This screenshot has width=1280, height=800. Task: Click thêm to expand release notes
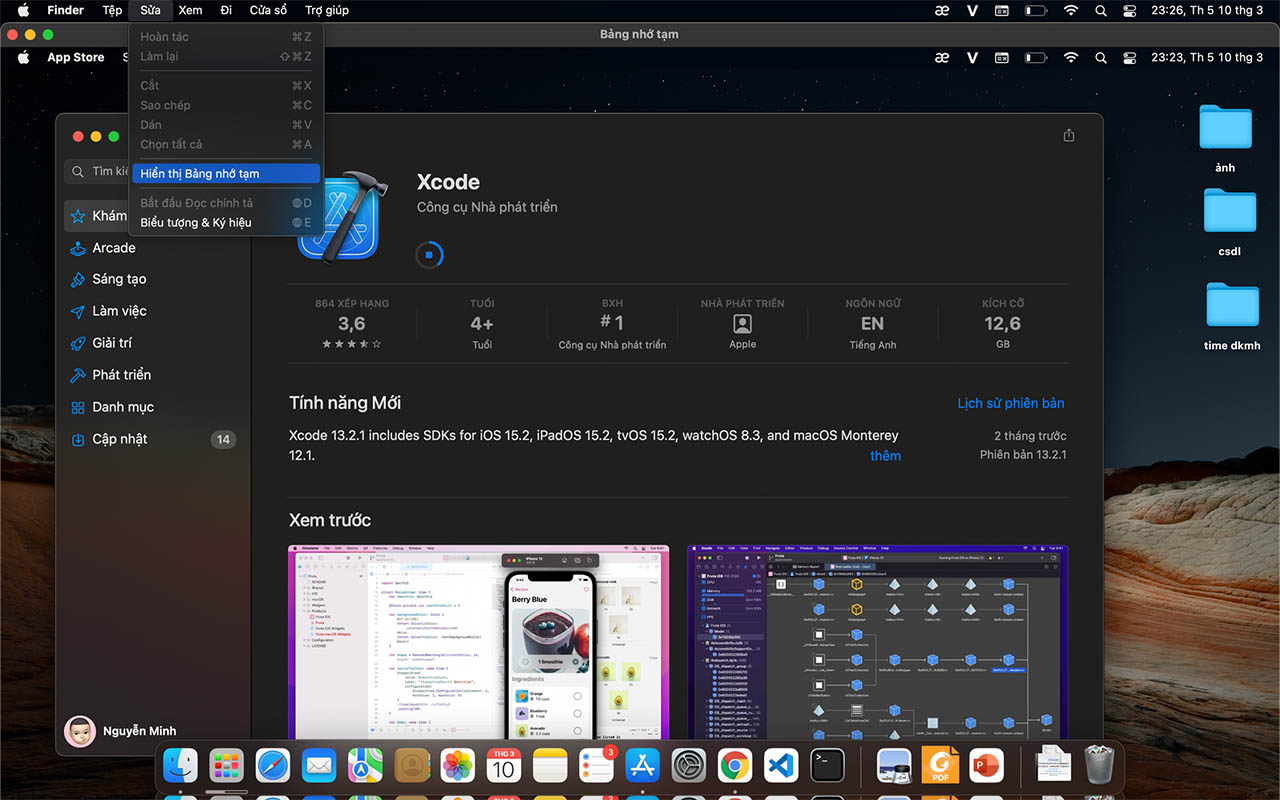pos(885,456)
